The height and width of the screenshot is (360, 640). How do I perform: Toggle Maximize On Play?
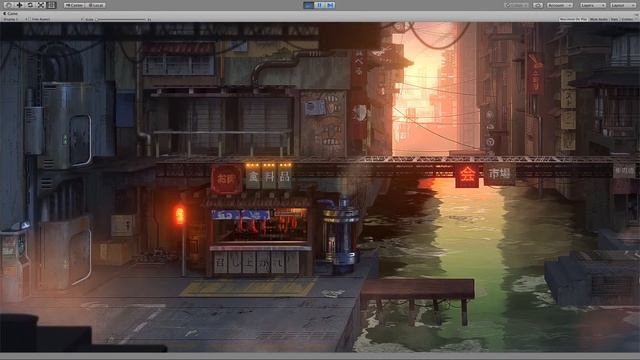(573, 19)
